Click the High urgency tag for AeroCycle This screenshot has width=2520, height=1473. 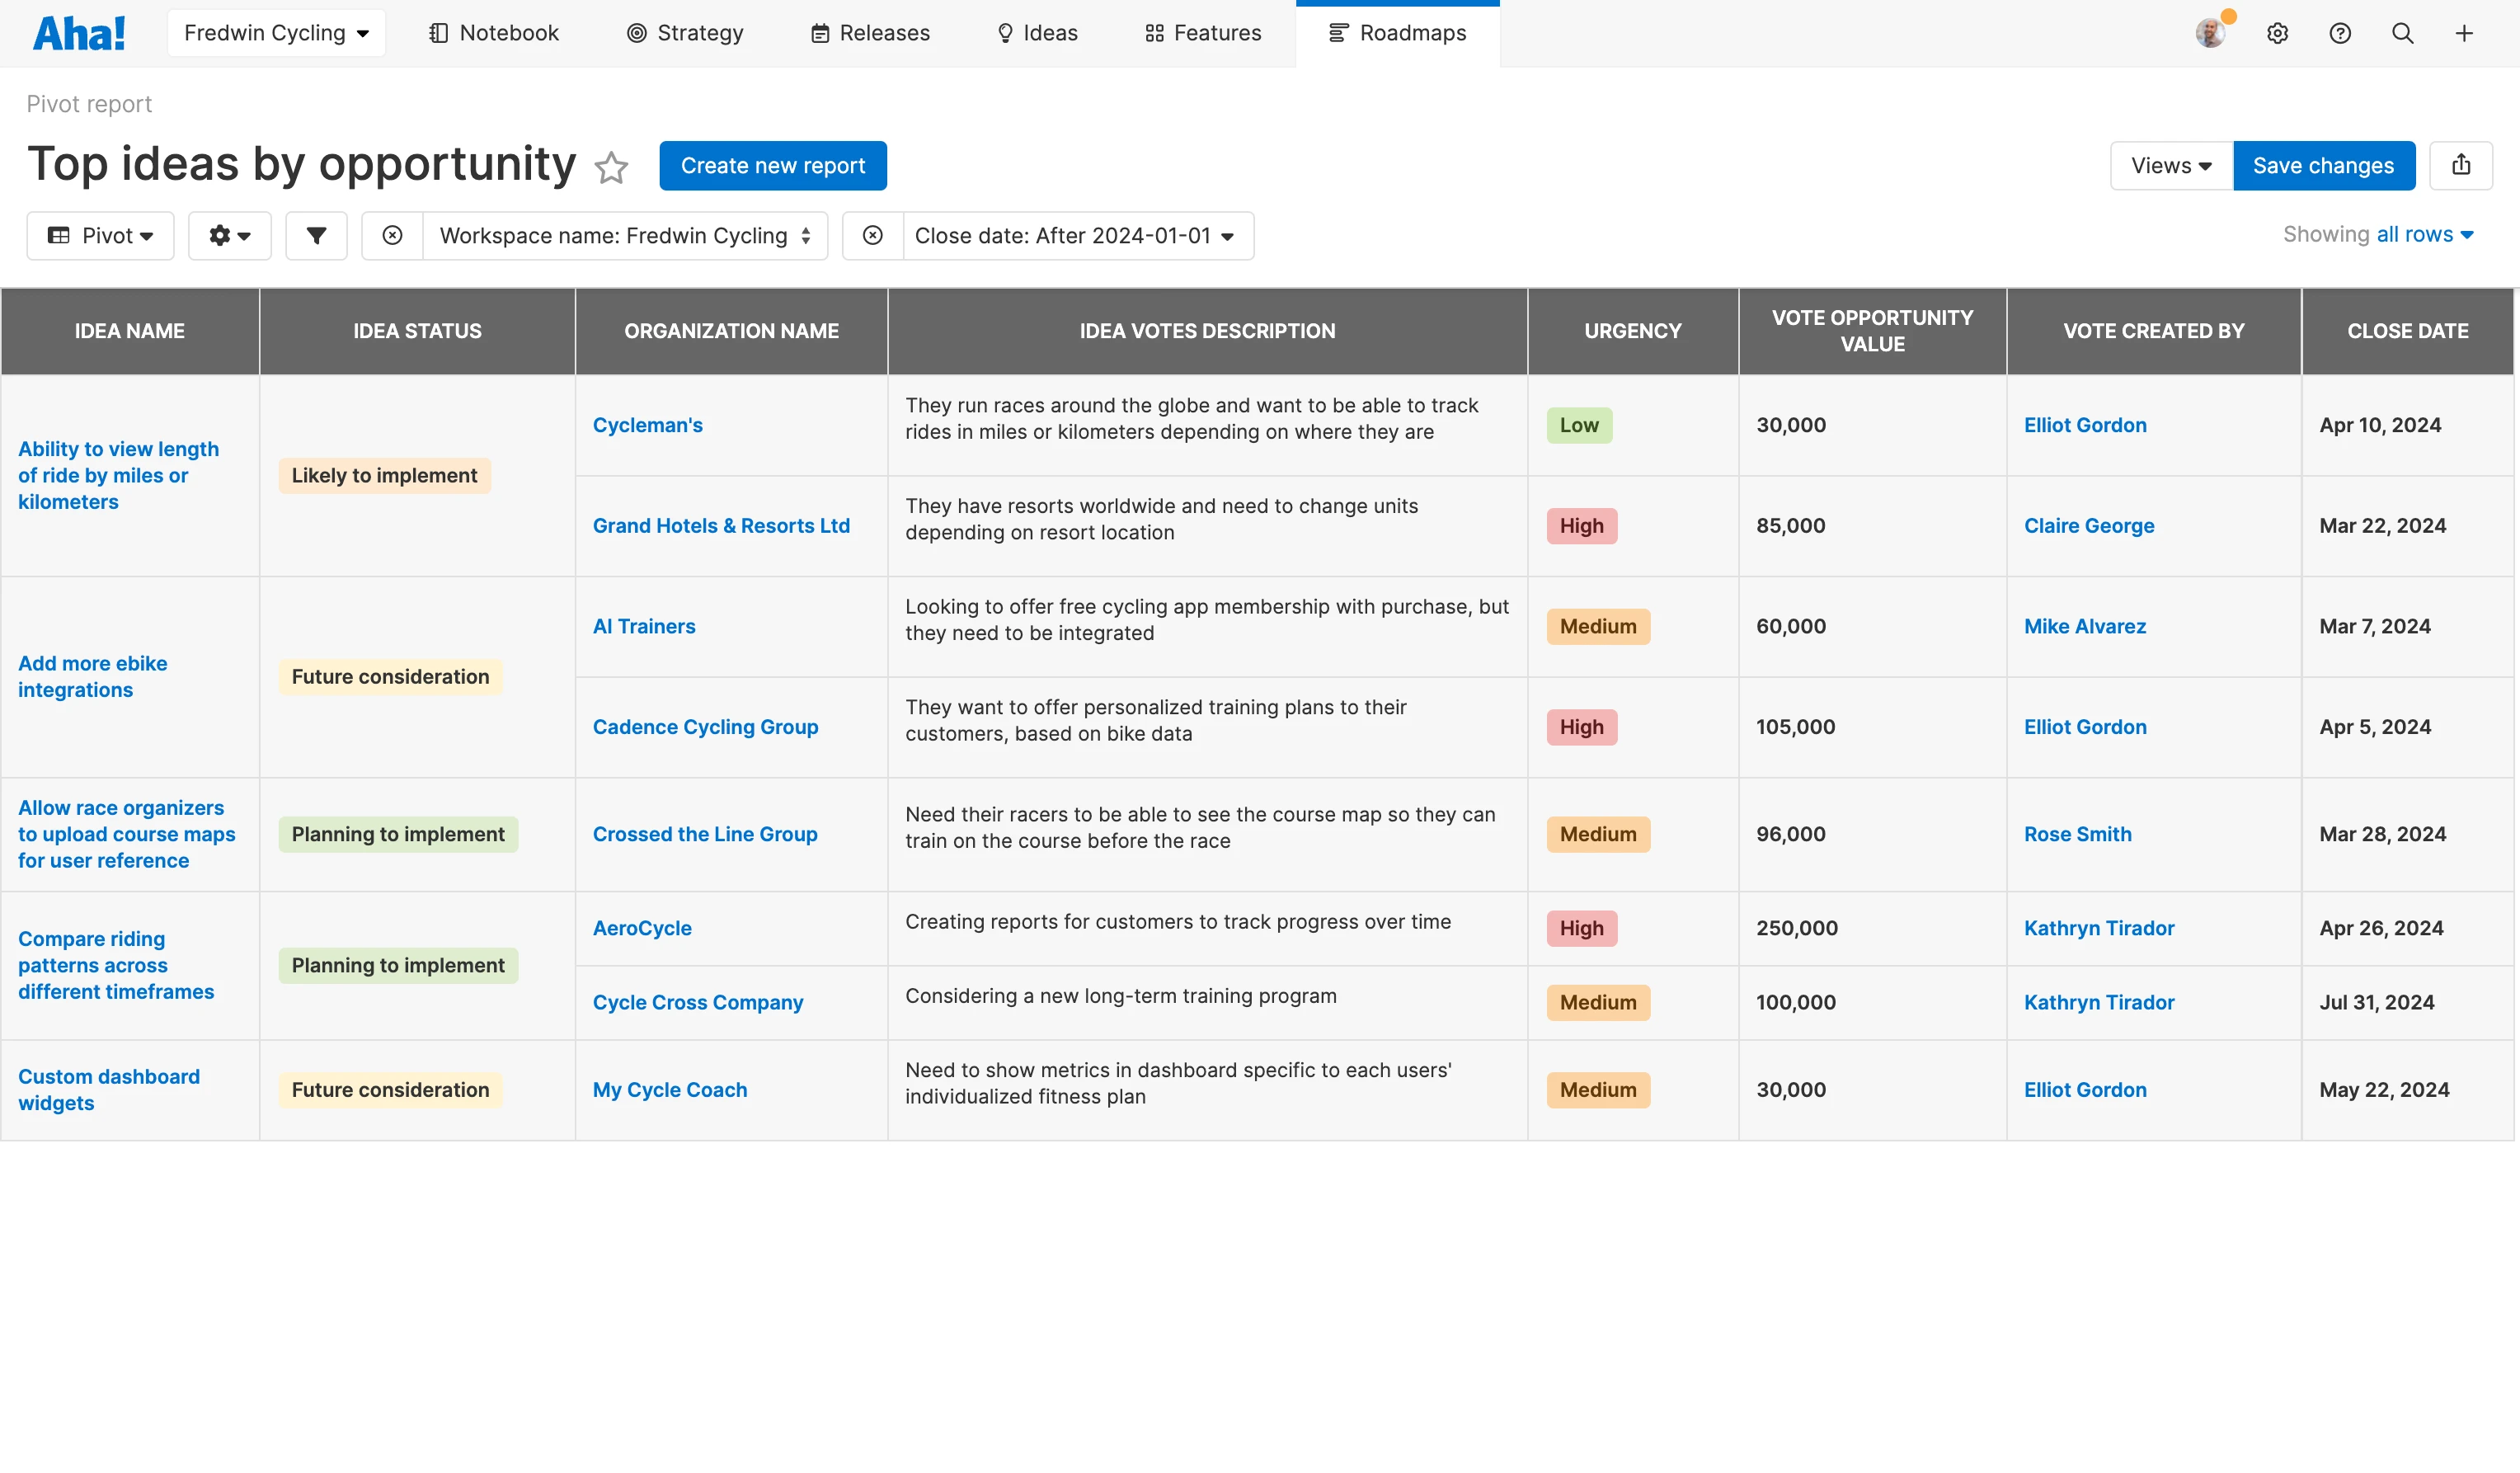(x=1581, y=928)
